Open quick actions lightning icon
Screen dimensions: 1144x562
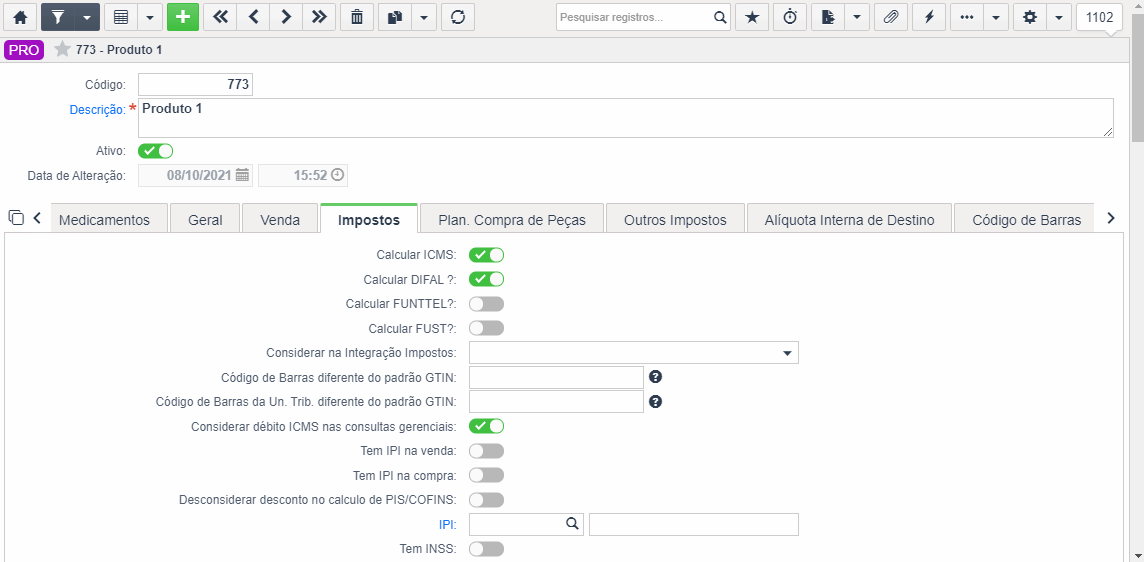pyautogui.click(x=929, y=17)
